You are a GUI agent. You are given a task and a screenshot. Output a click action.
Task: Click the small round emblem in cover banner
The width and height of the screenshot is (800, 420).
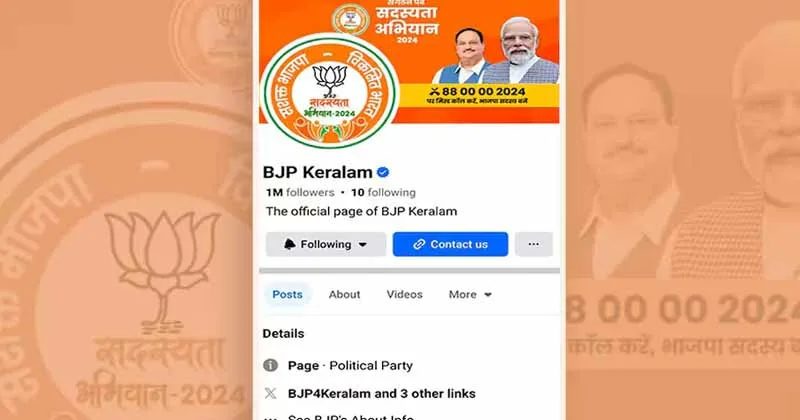[351, 20]
